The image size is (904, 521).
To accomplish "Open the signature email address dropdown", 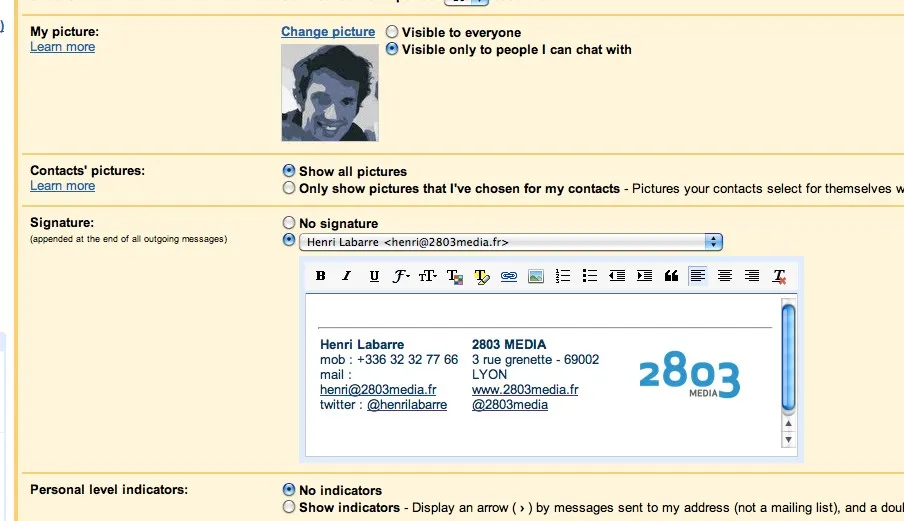I will pyautogui.click(x=511, y=242).
